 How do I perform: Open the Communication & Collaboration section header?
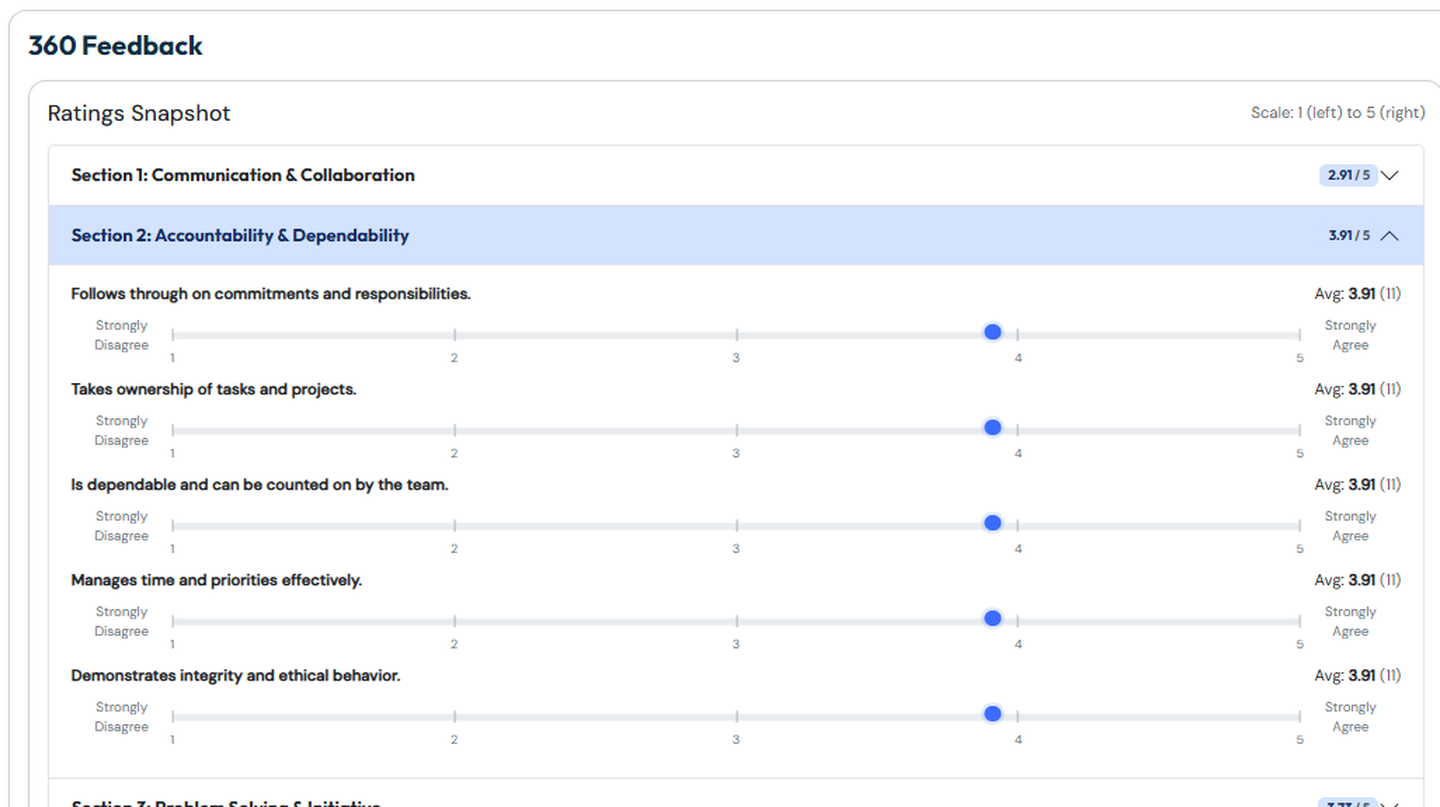tap(243, 175)
